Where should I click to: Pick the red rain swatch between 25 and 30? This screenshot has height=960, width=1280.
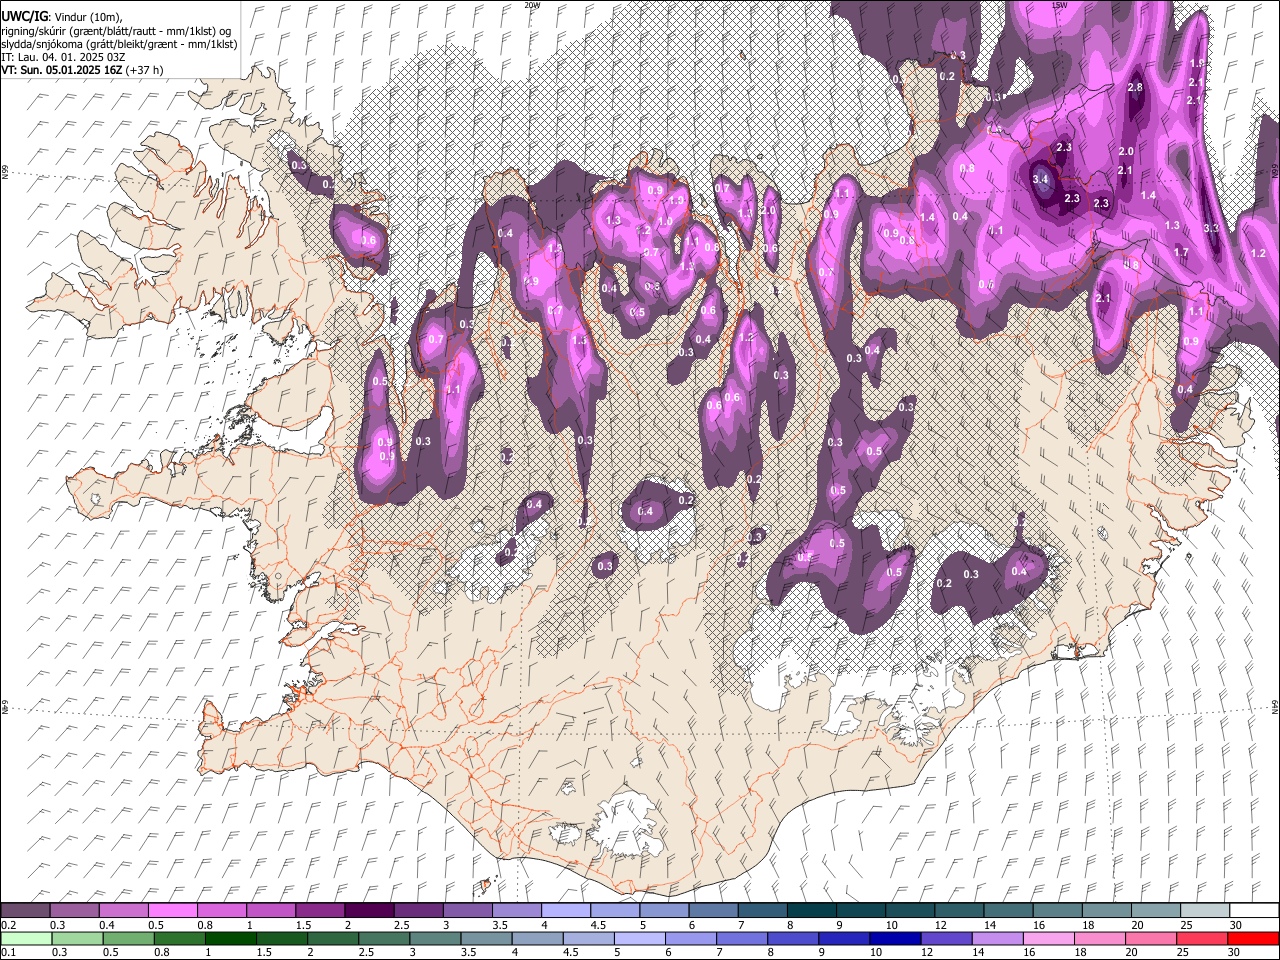[x=1203, y=938]
